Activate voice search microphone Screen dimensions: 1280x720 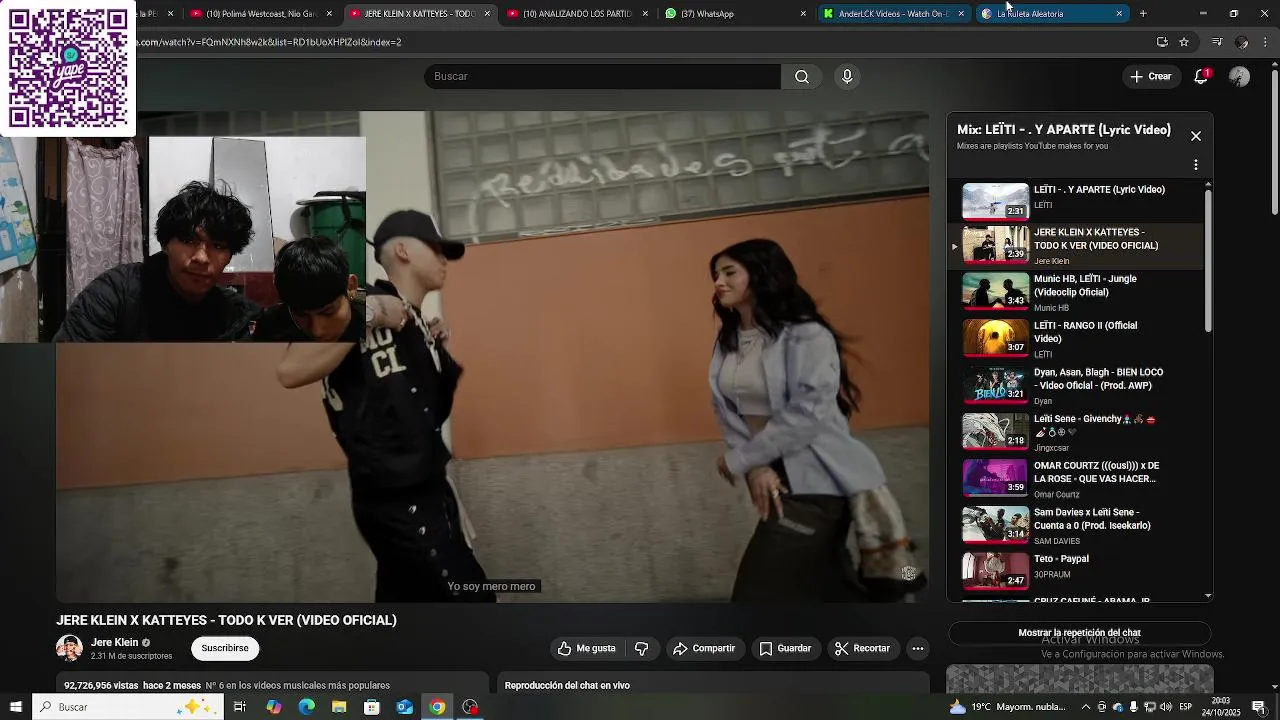pyautogui.click(x=847, y=77)
